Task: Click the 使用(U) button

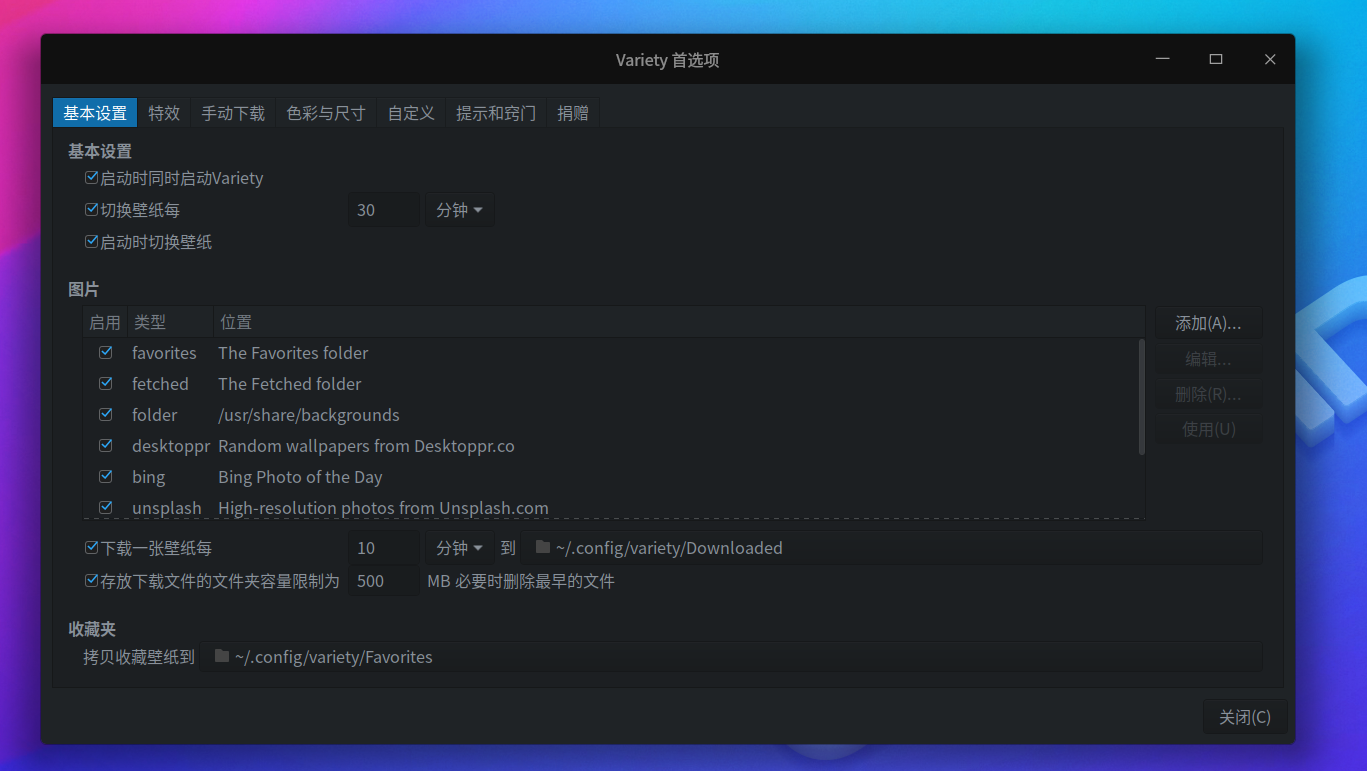Action: pyautogui.click(x=1207, y=428)
